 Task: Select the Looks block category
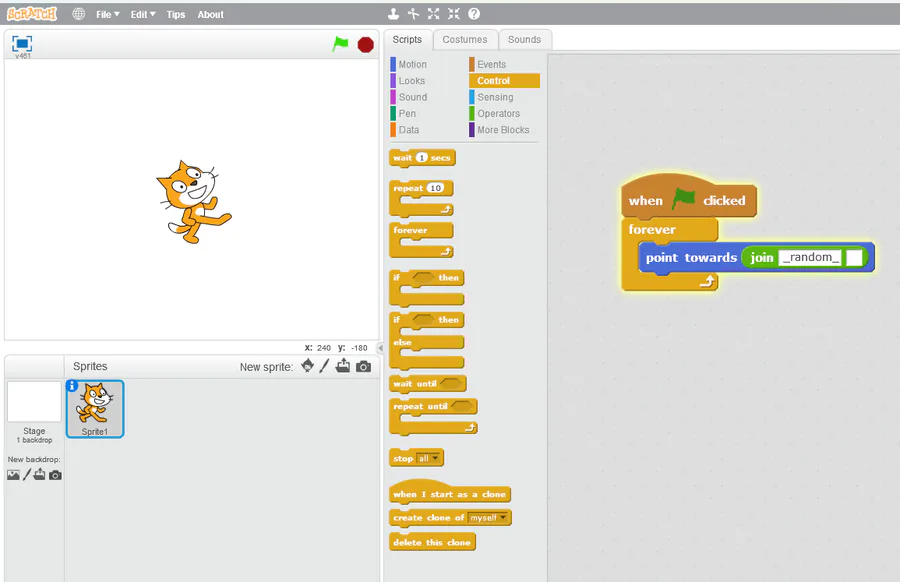(412, 81)
